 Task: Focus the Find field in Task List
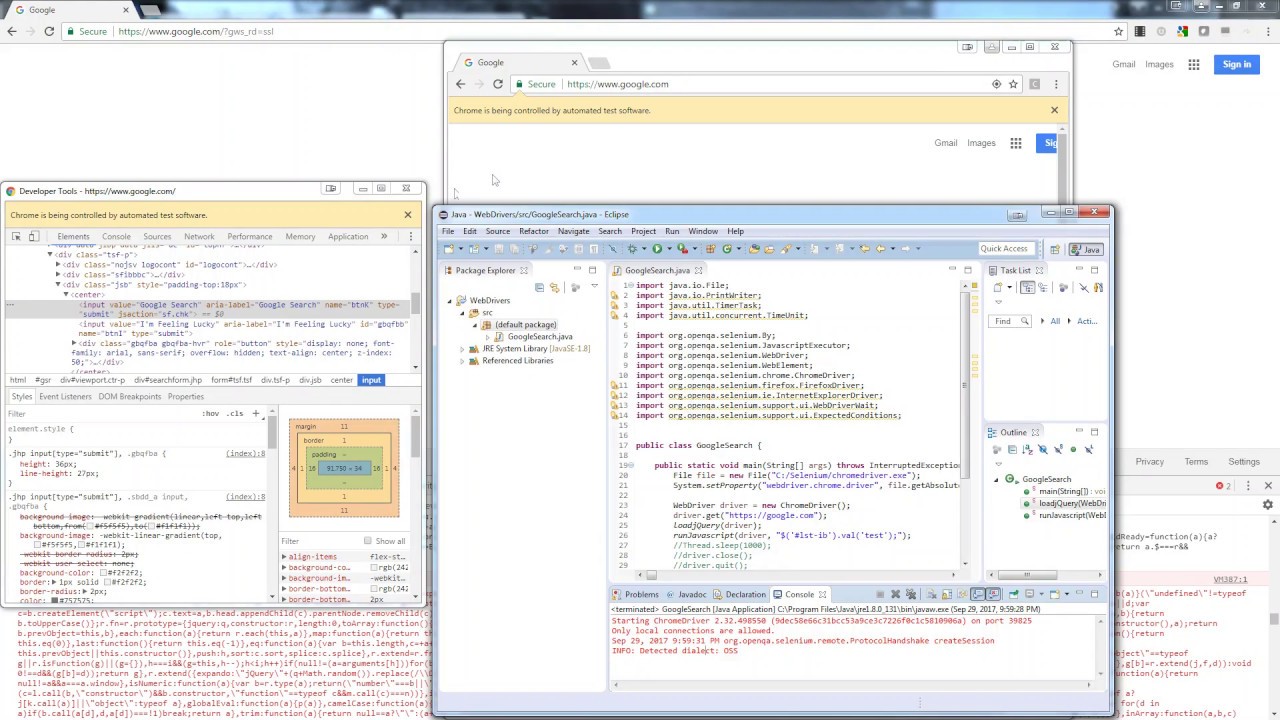tap(1012, 321)
